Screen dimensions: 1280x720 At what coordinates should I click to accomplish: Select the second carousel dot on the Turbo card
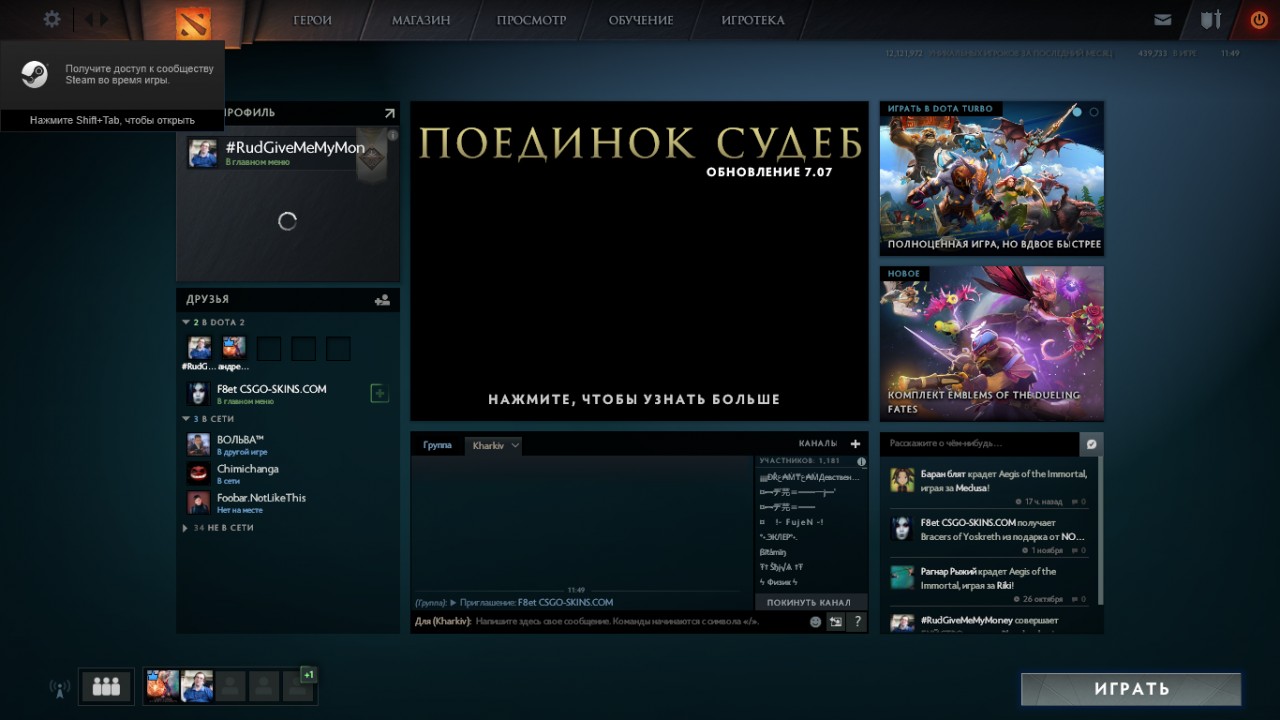coord(1094,112)
